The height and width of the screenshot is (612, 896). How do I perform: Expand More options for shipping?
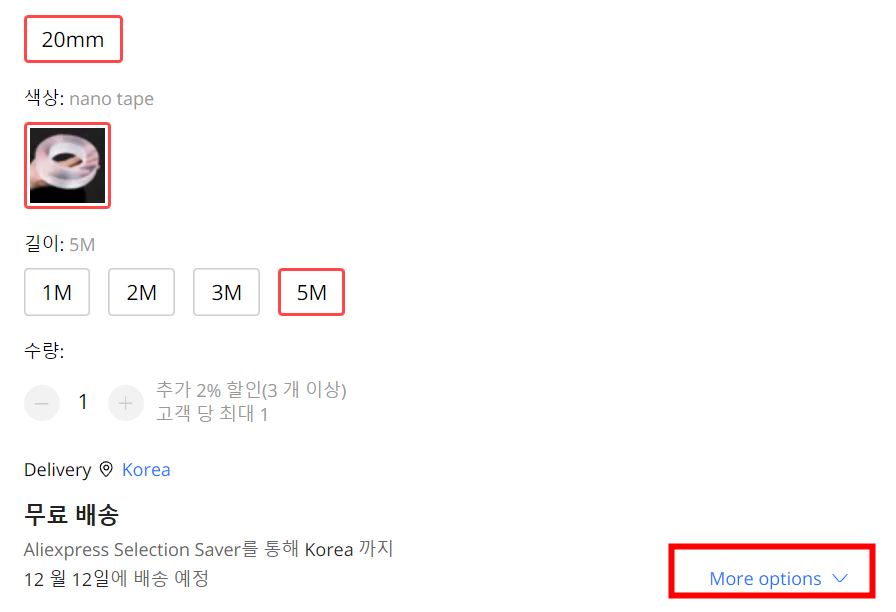[x=778, y=578]
